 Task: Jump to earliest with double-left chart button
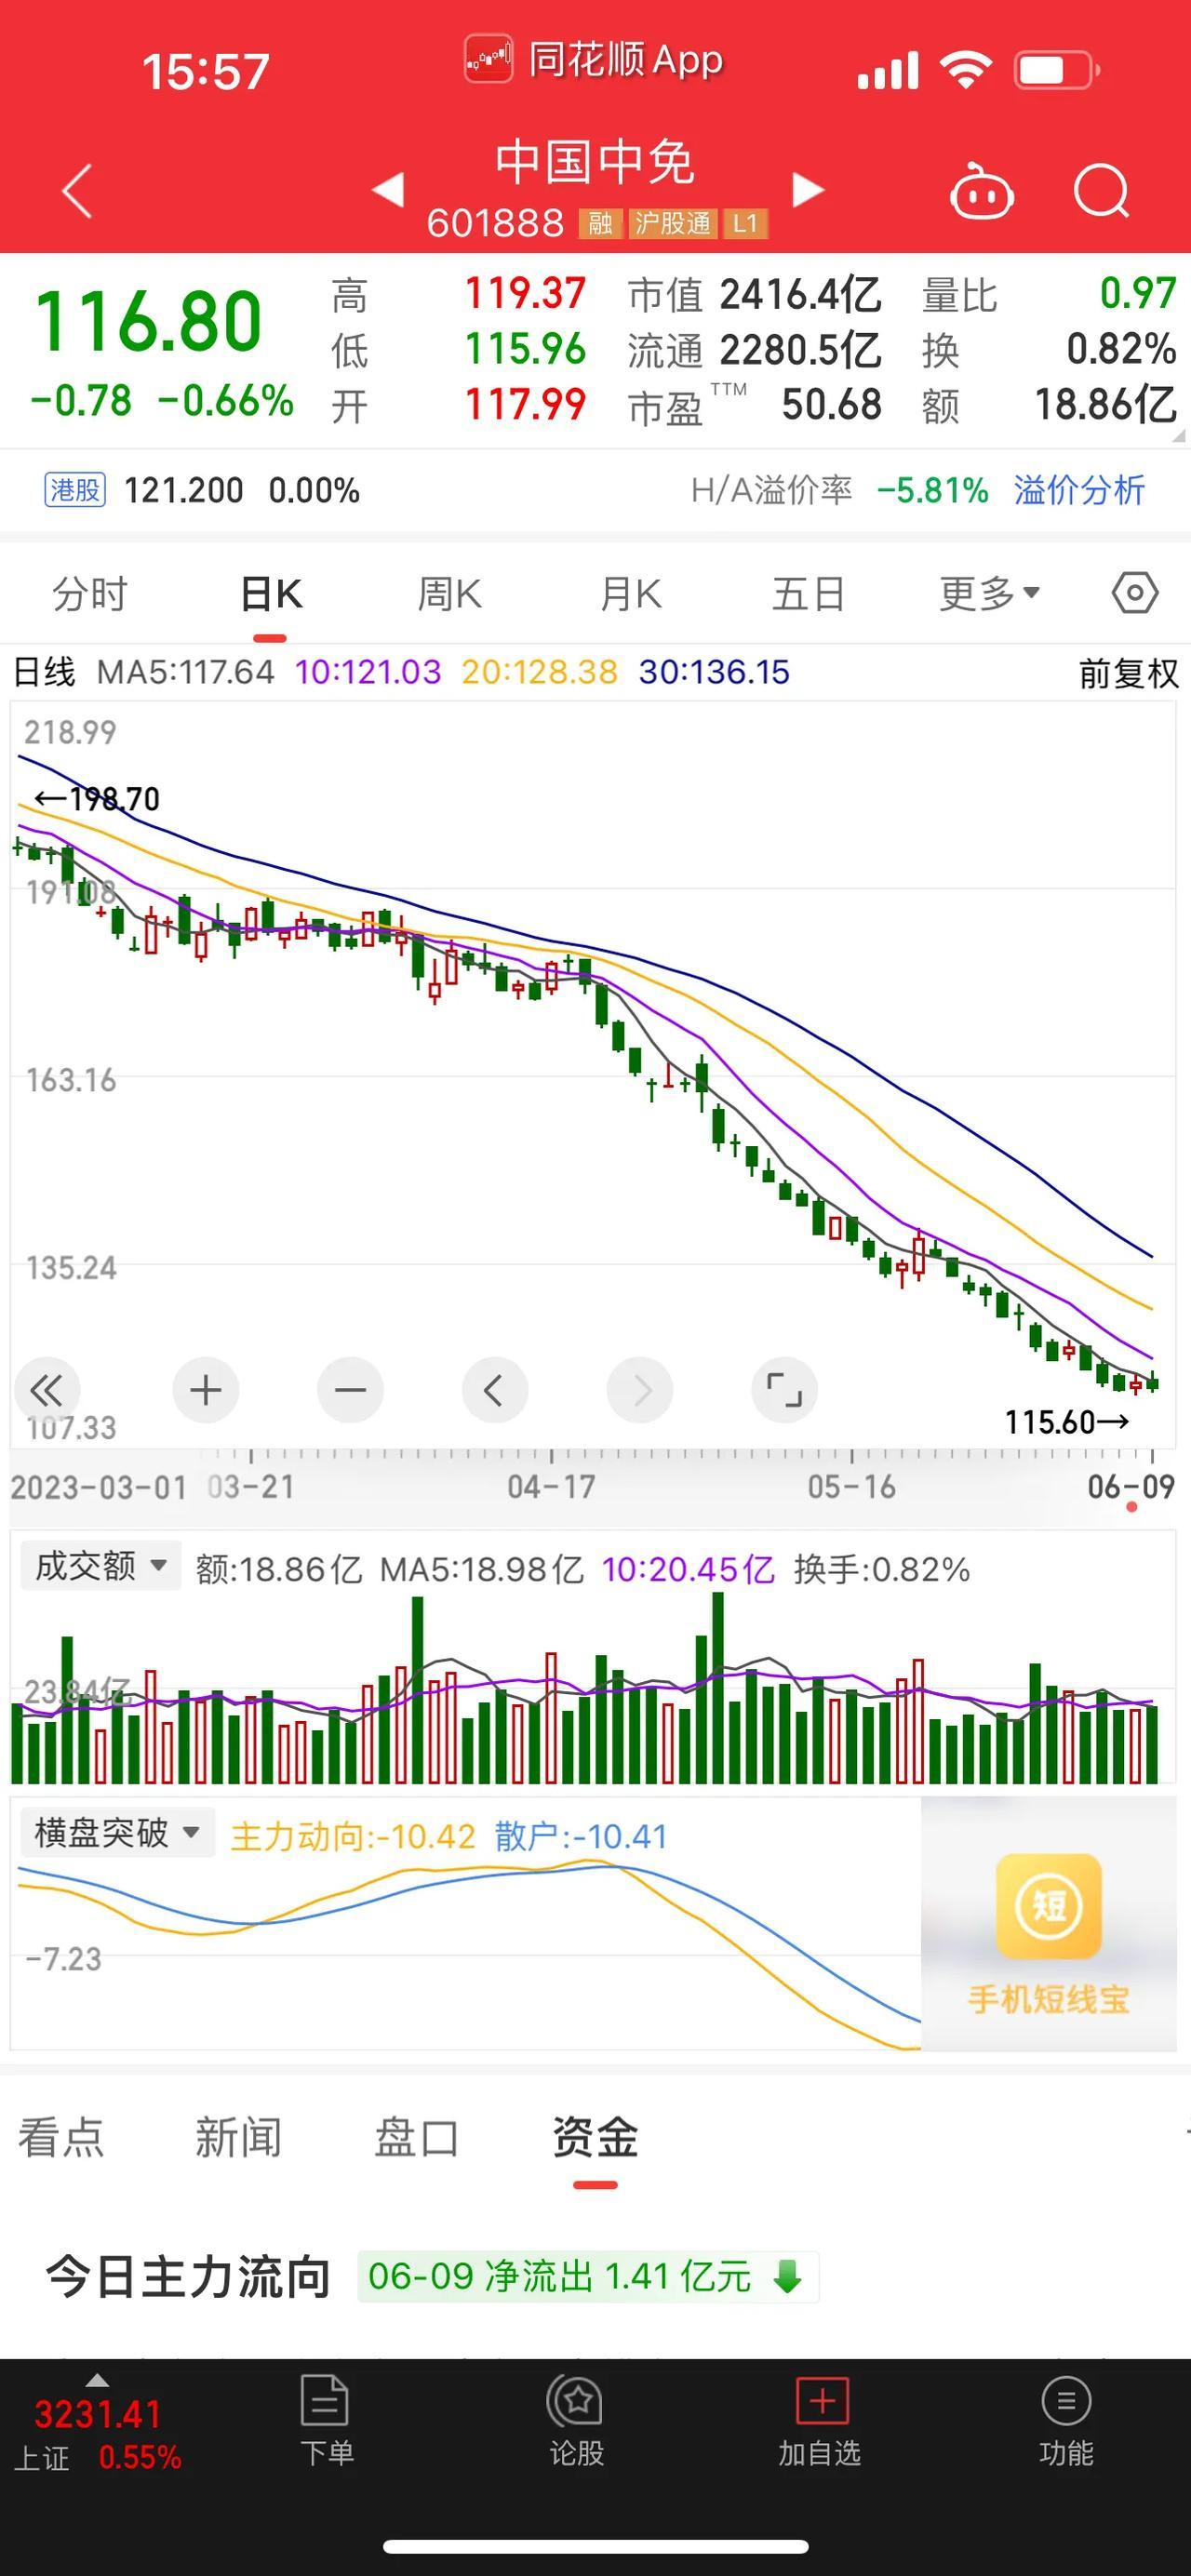pos(47,1389)
